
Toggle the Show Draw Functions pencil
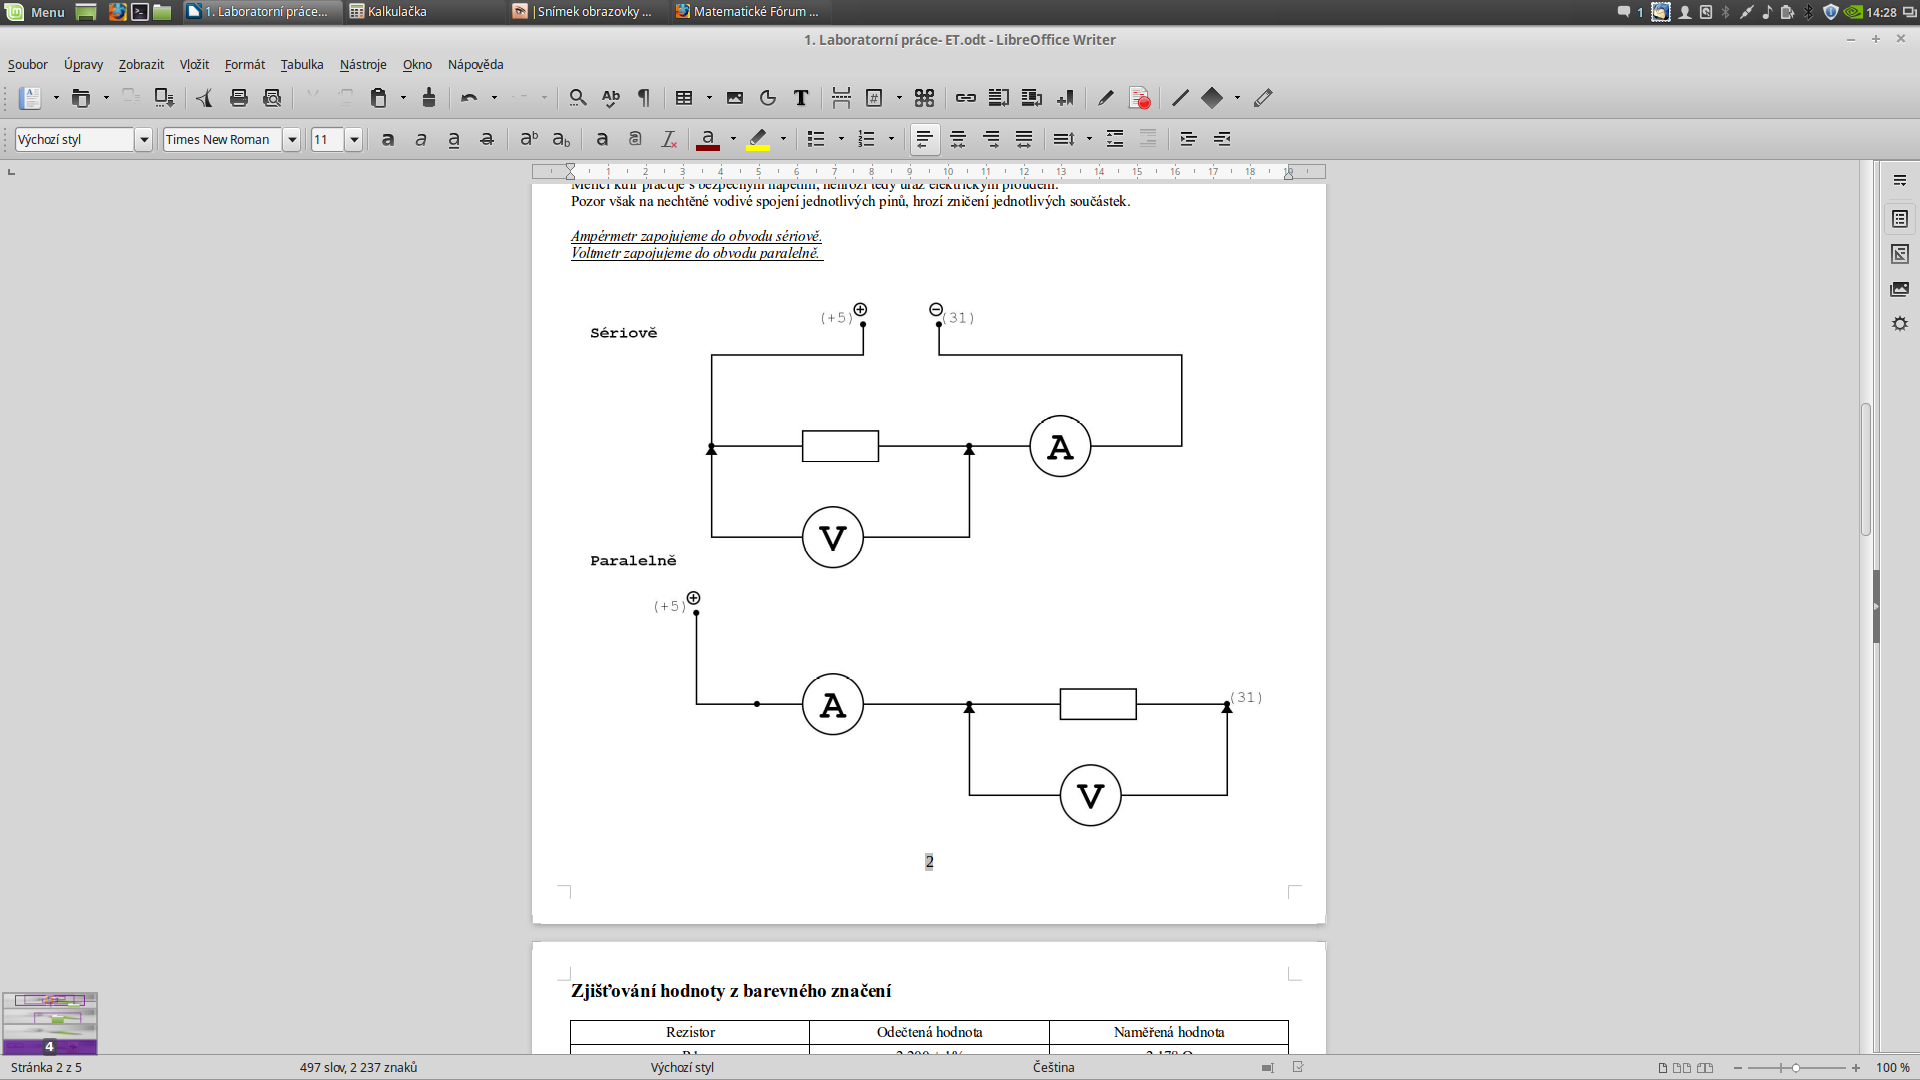pyautogui.click(x=1264, y=98)
